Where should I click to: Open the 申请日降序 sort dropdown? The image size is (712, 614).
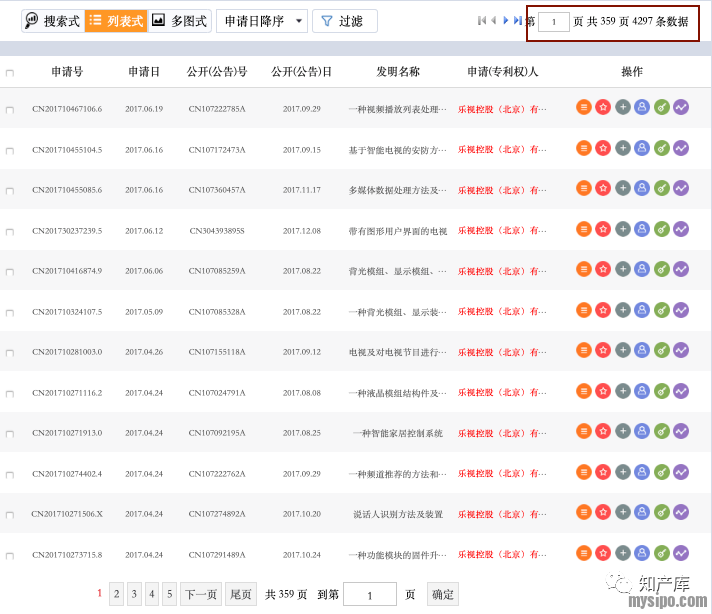pyautogui.click(x=261, y=21)
